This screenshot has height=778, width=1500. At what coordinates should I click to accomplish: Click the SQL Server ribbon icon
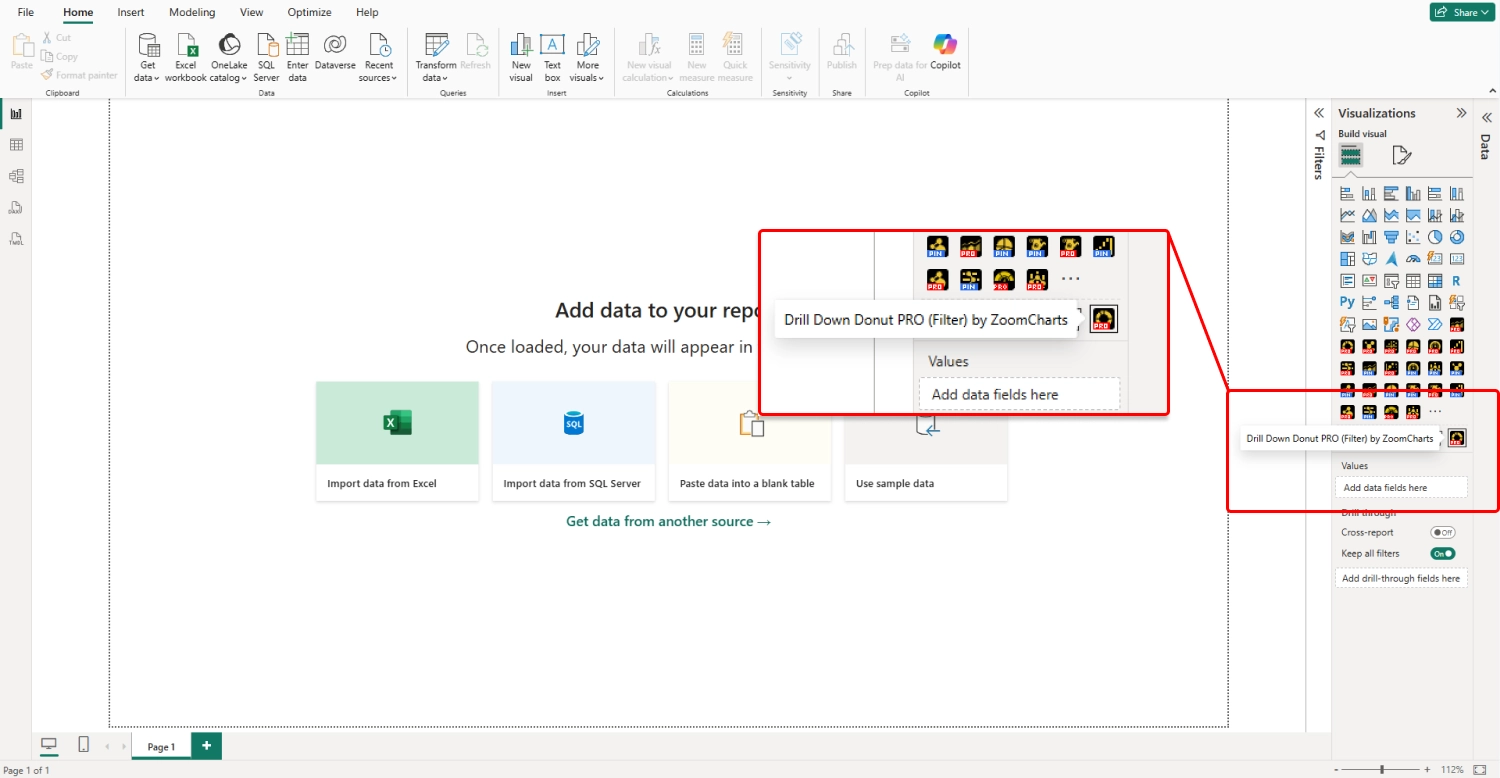tap(266, 57)
